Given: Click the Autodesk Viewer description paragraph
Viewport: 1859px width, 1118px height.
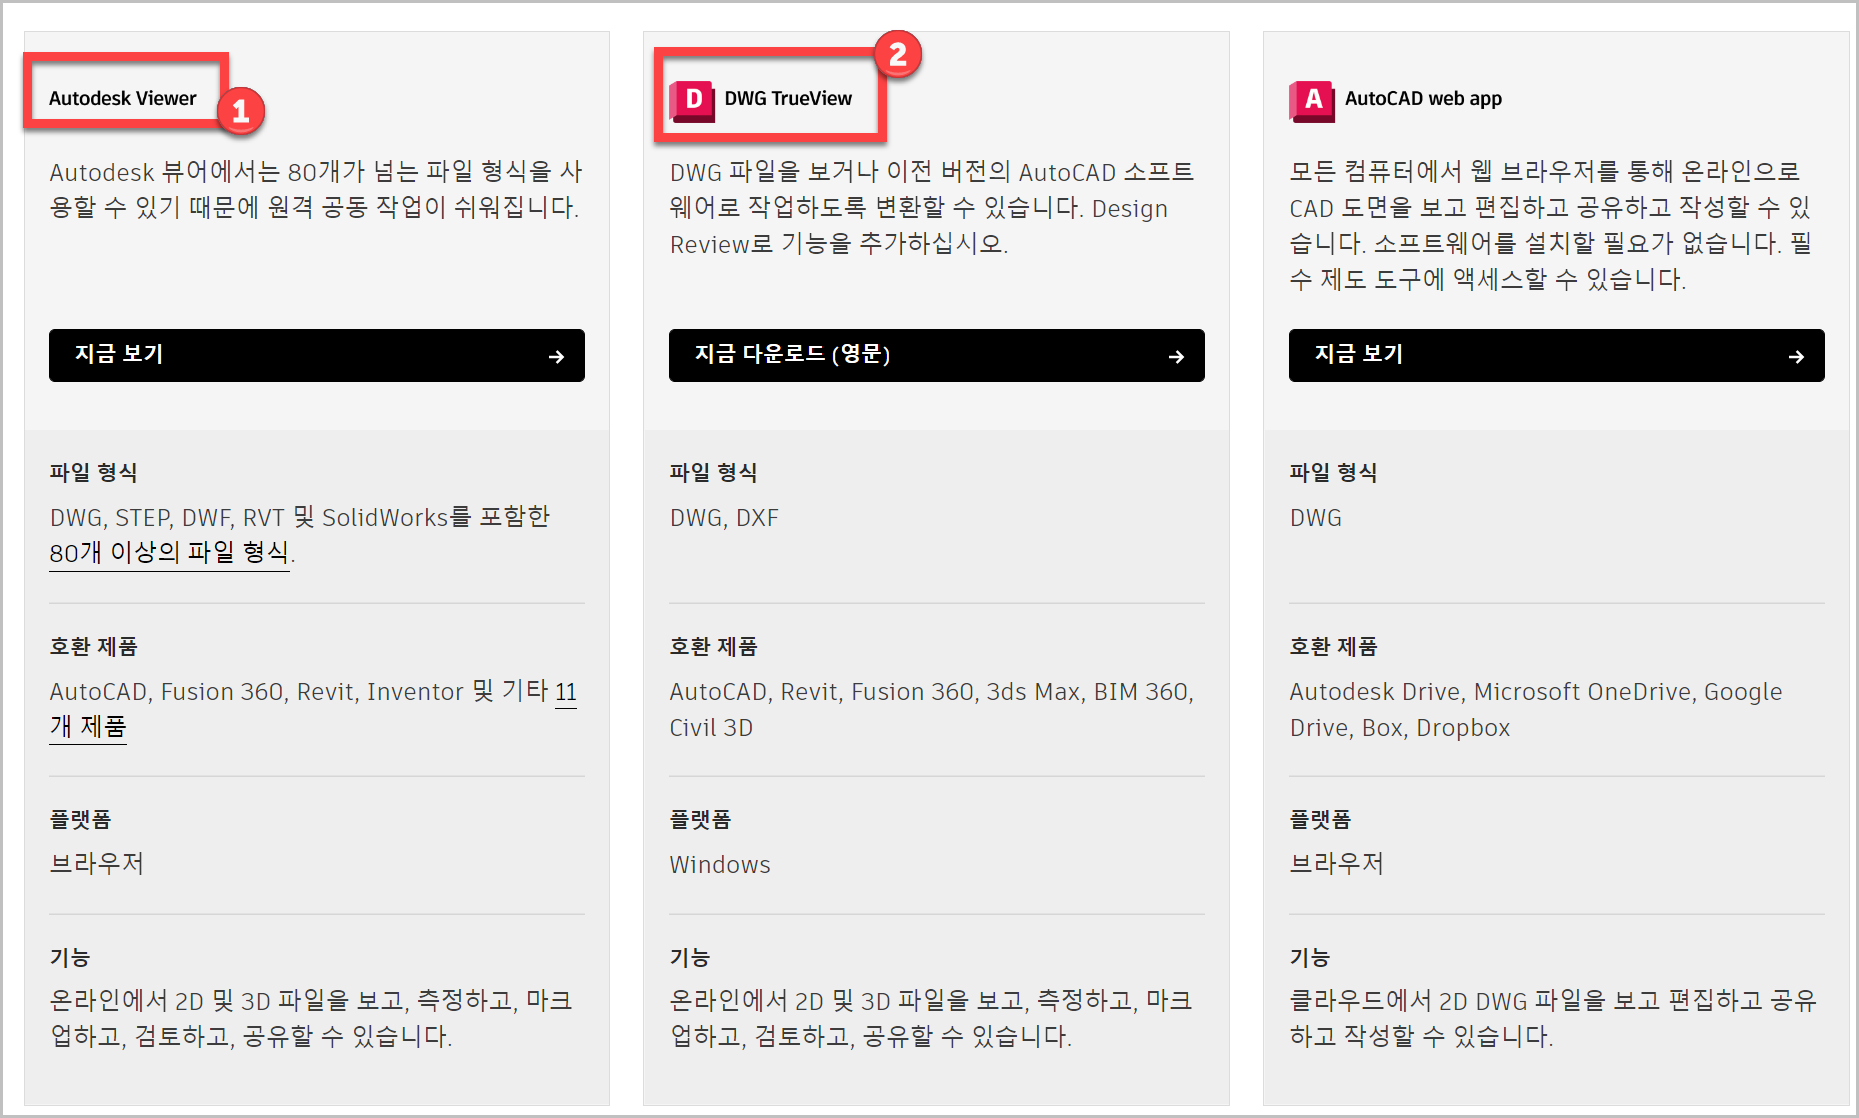Looking at the screenshot, I should pyautogui.click(x=316, y=189).
